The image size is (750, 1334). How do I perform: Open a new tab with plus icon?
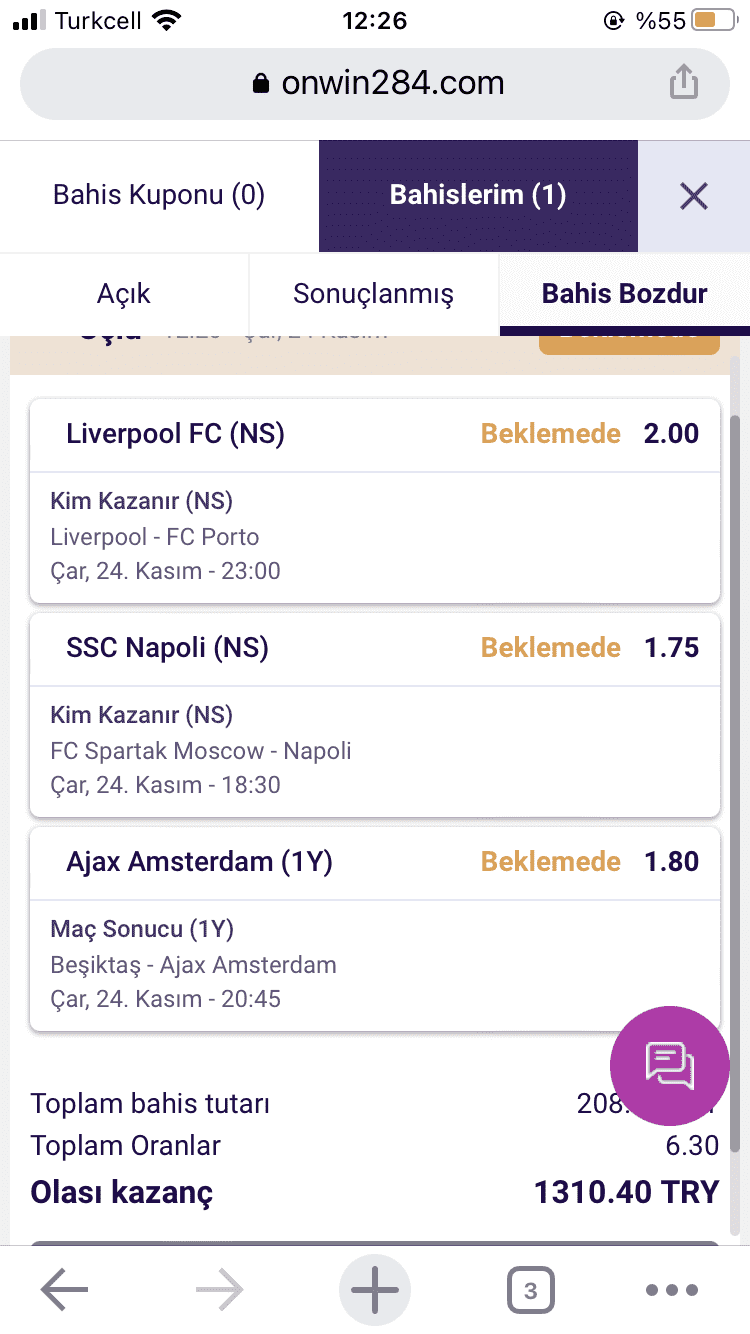click(x=375, y=1291)
